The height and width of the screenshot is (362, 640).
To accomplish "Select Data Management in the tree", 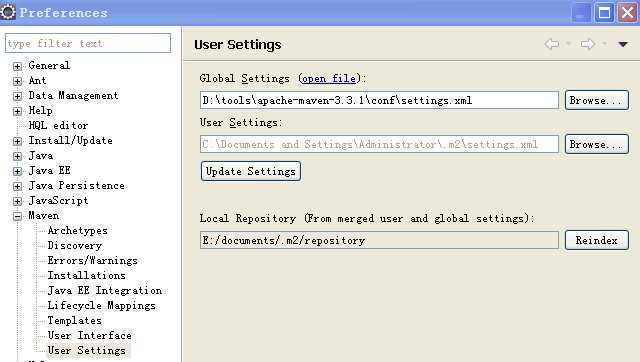I will 73,95.
